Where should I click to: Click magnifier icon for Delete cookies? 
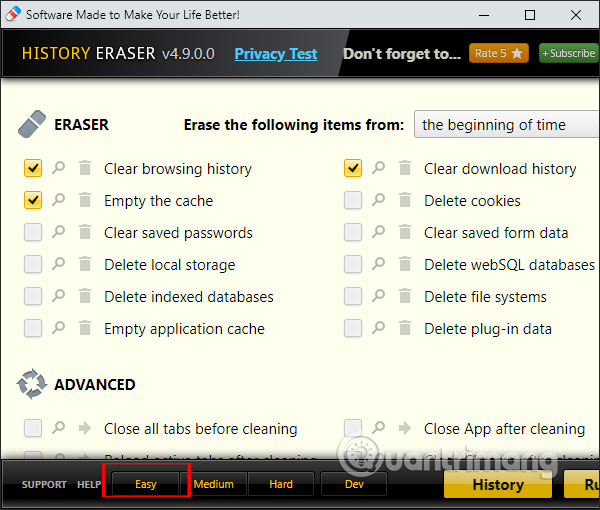[x=378, y=200]
